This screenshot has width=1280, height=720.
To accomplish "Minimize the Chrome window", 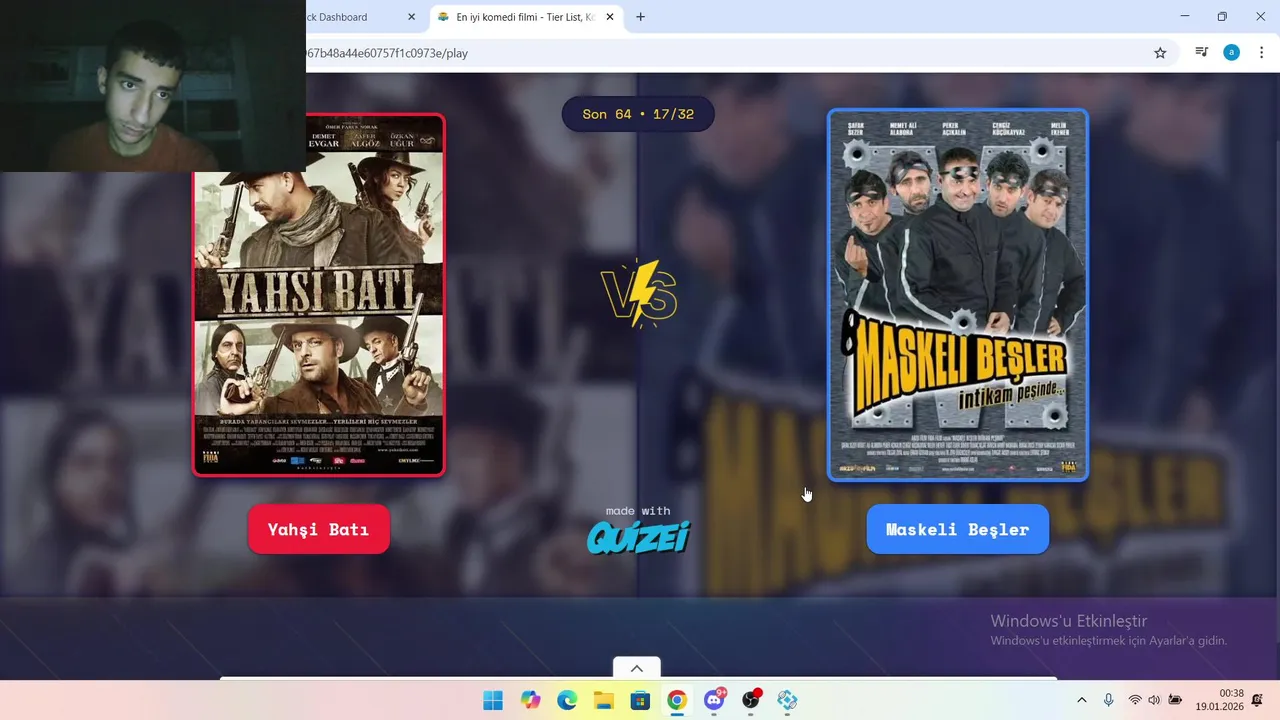I will pyautogui.click(x=1185, y=17).
